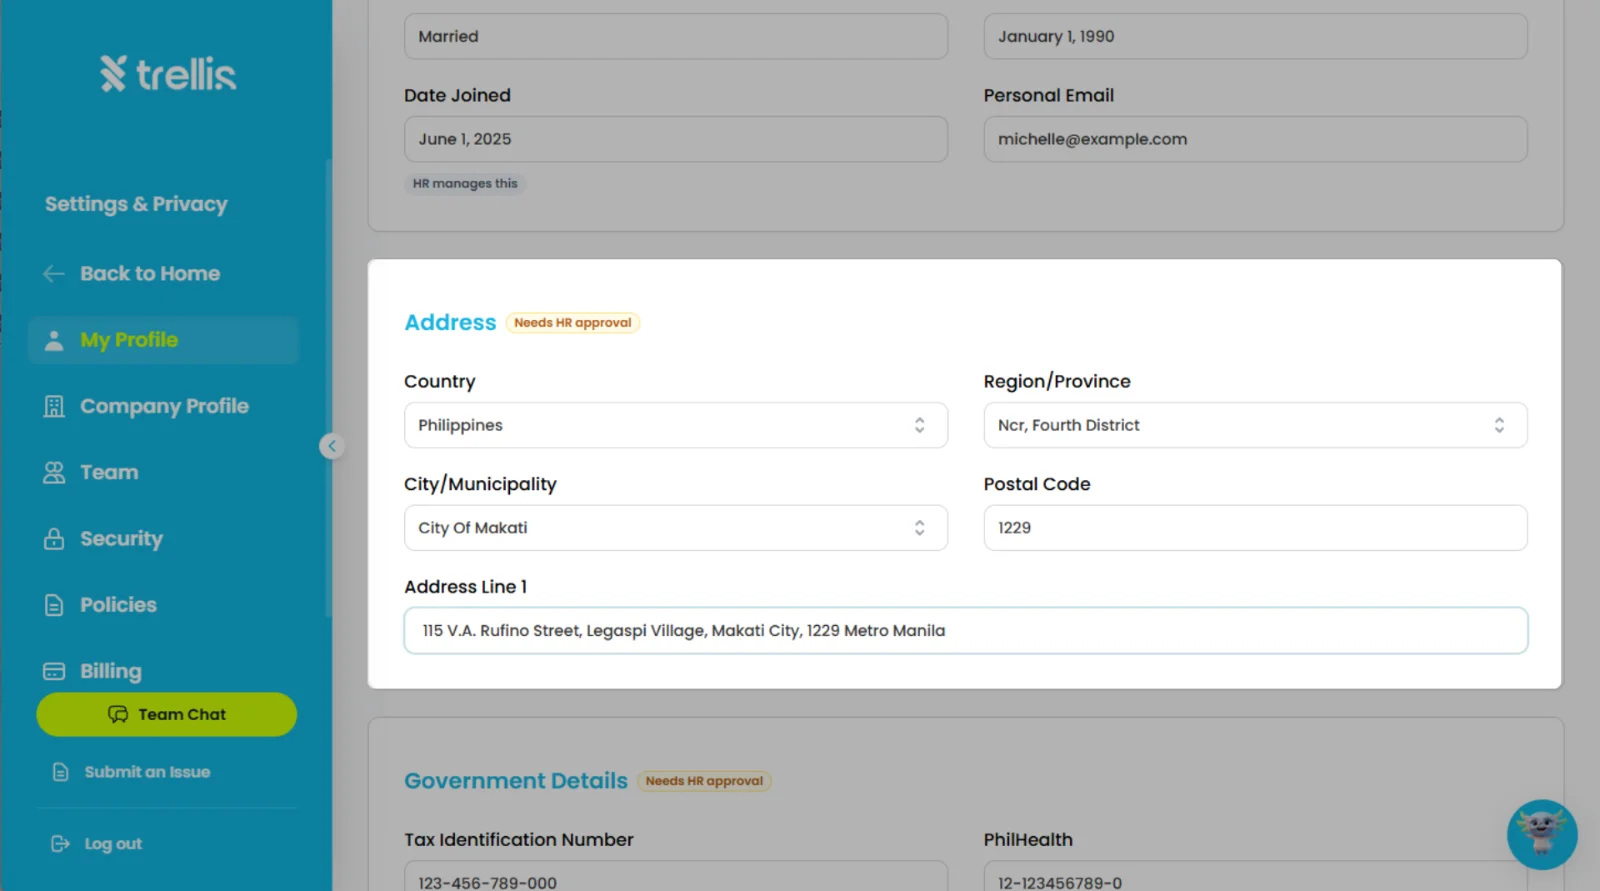
Task: Click the Company Profile building icon
Action: click(x=54, y=406)
